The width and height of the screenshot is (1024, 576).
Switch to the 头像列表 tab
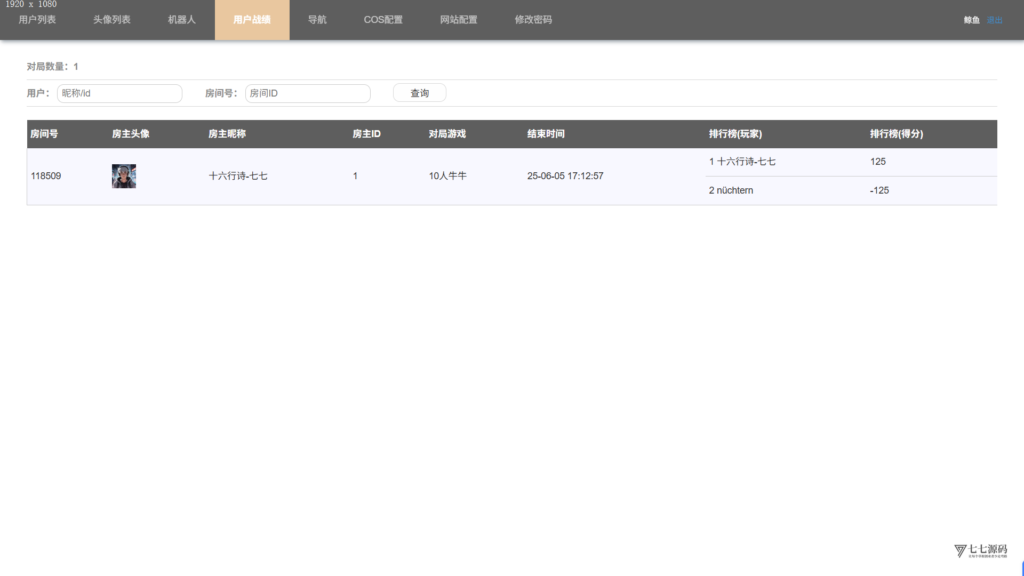tap(112, 20)
